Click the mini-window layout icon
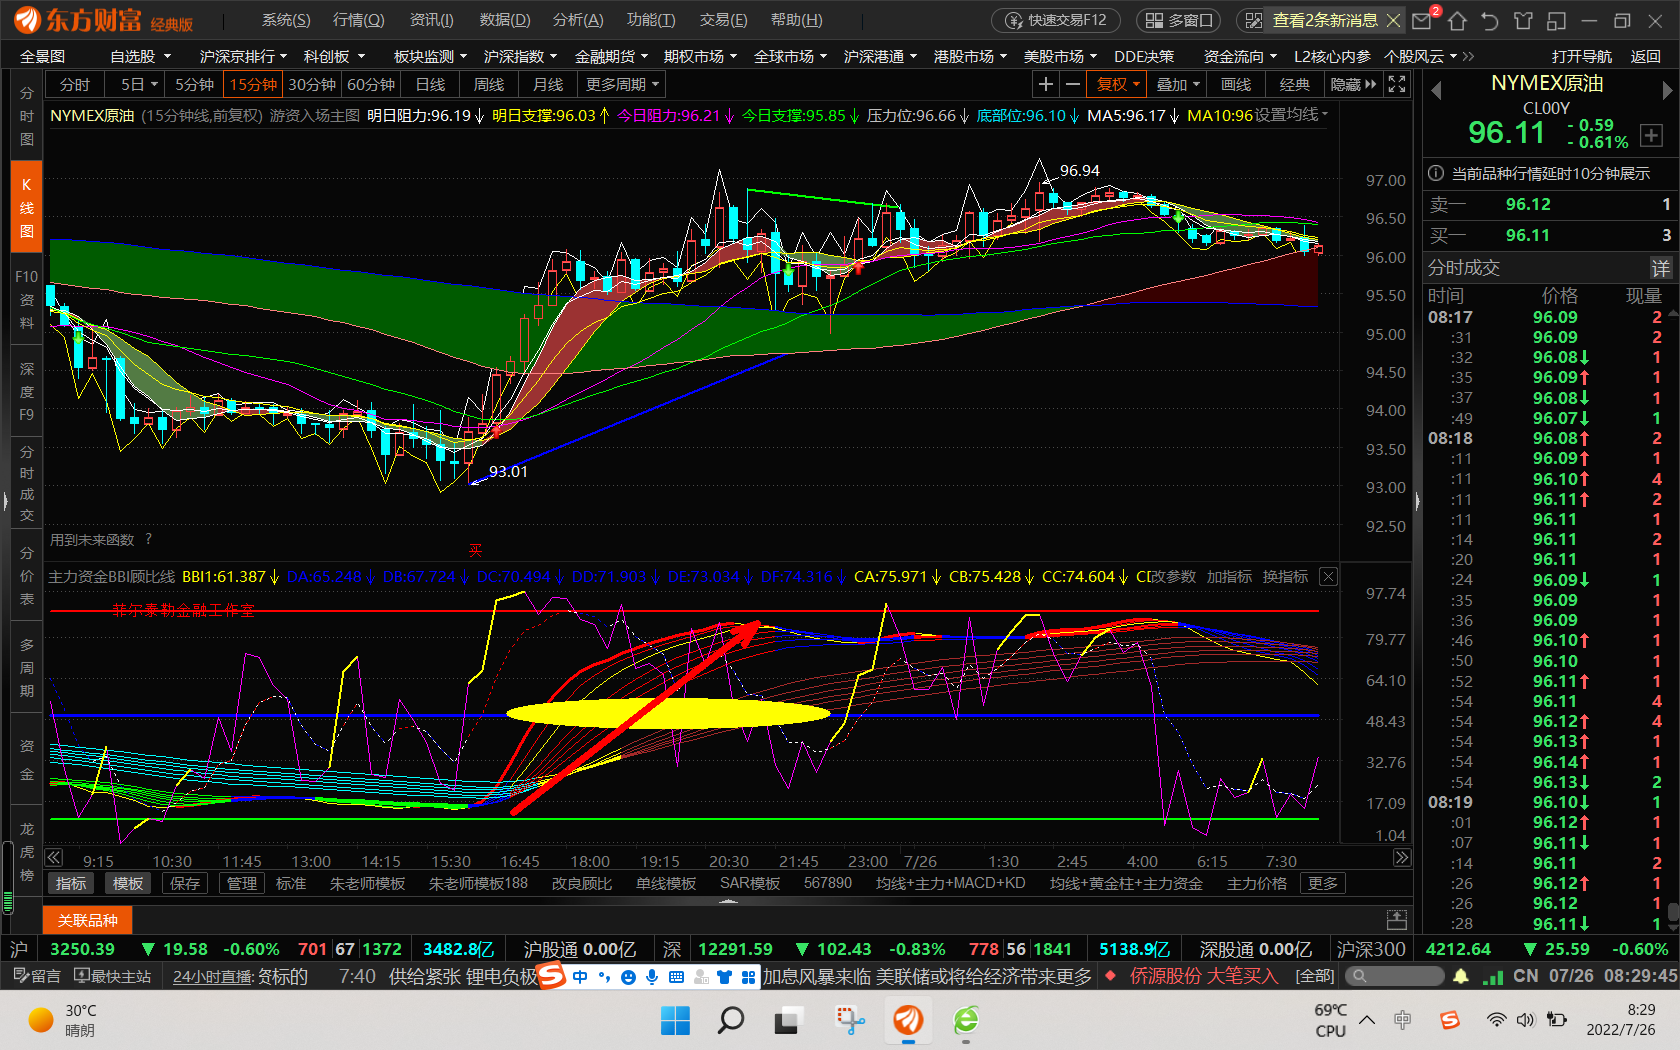Screen dimensions: 1680x1050 (x=1556, y=21)
